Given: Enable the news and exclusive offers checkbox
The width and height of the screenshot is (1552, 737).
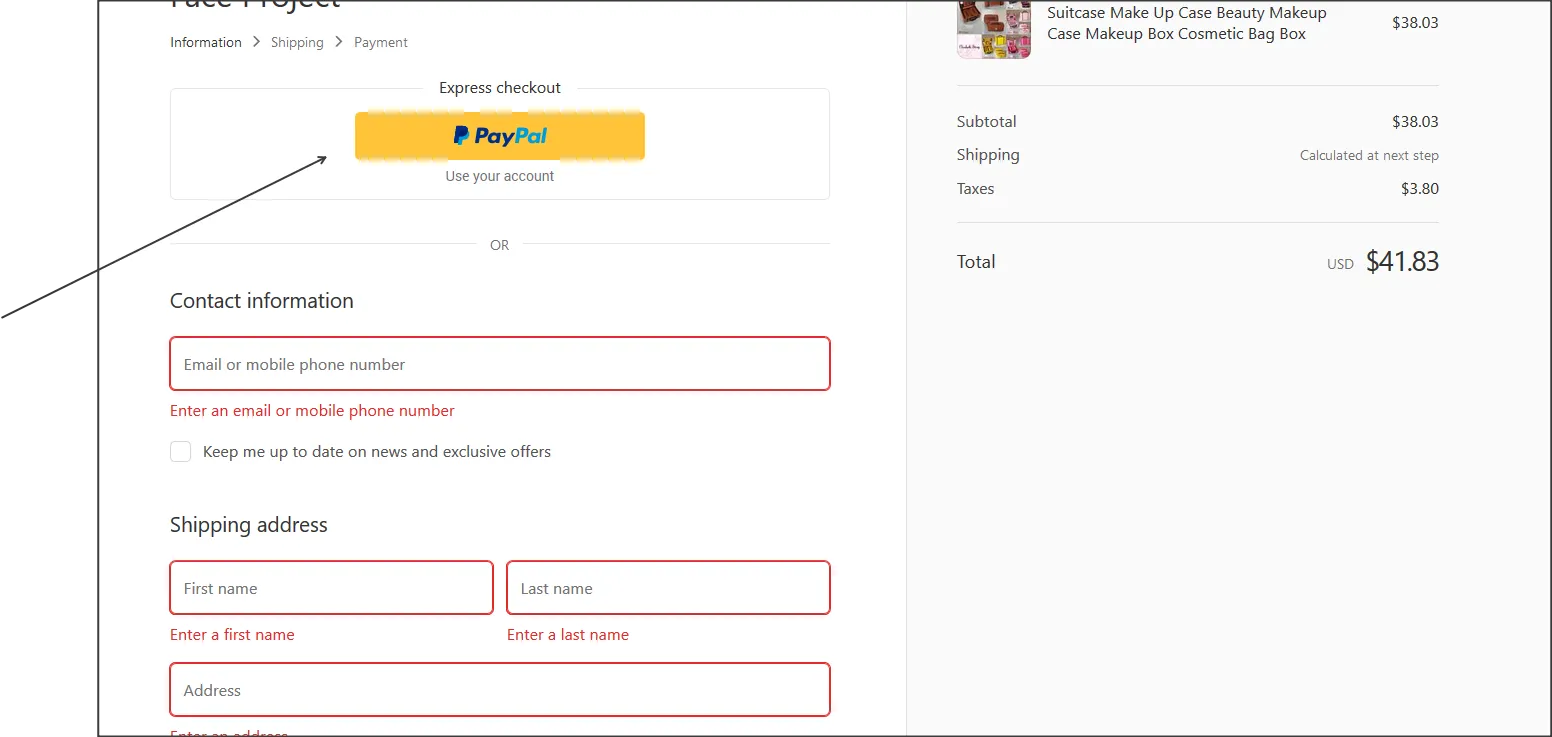Looking at the screenshot, I should pyautogui.click(x=180, y=451).
